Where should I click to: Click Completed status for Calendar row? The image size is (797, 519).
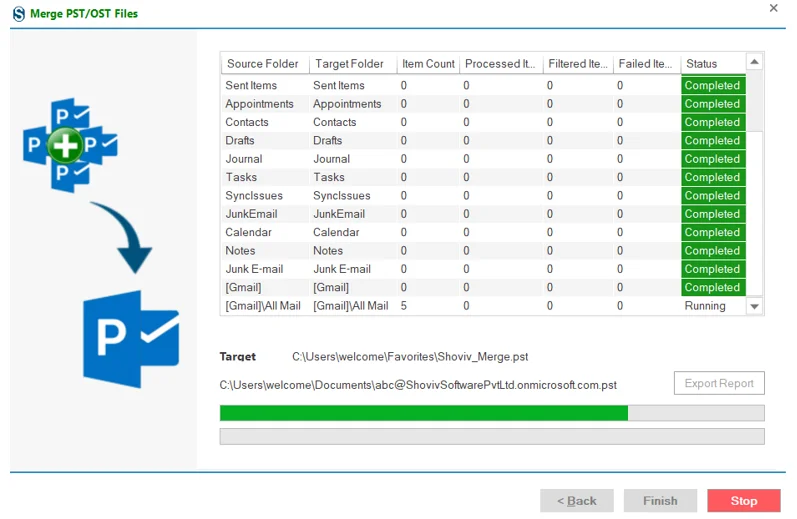pos(713,232)
